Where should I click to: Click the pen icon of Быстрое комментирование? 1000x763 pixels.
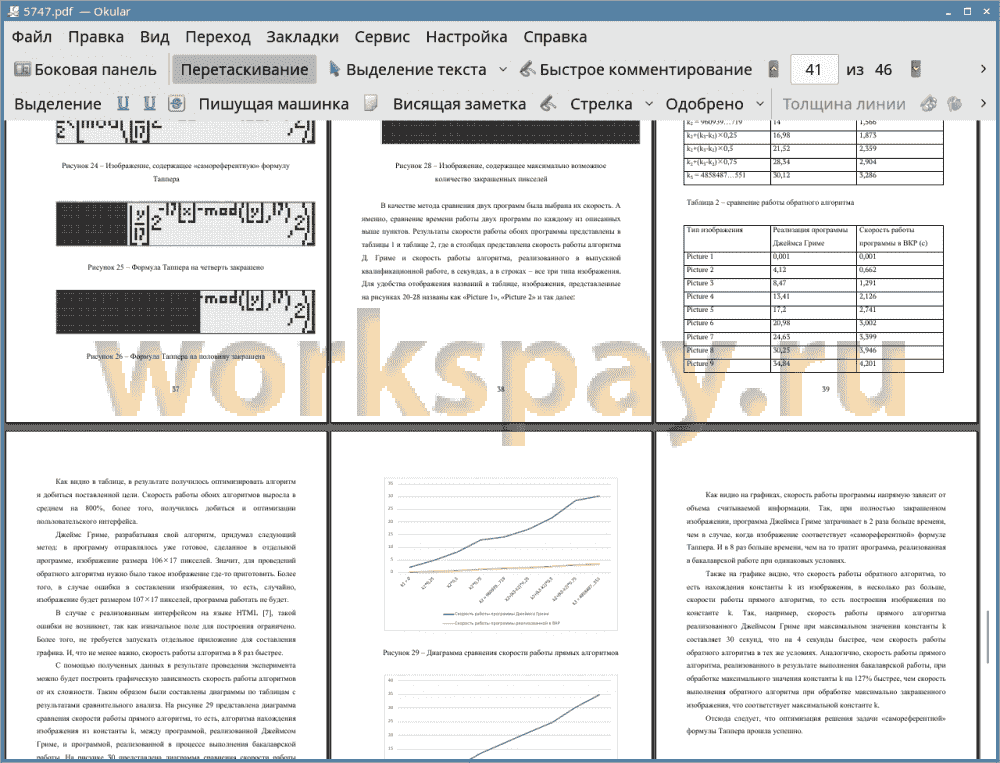(527, 69)
